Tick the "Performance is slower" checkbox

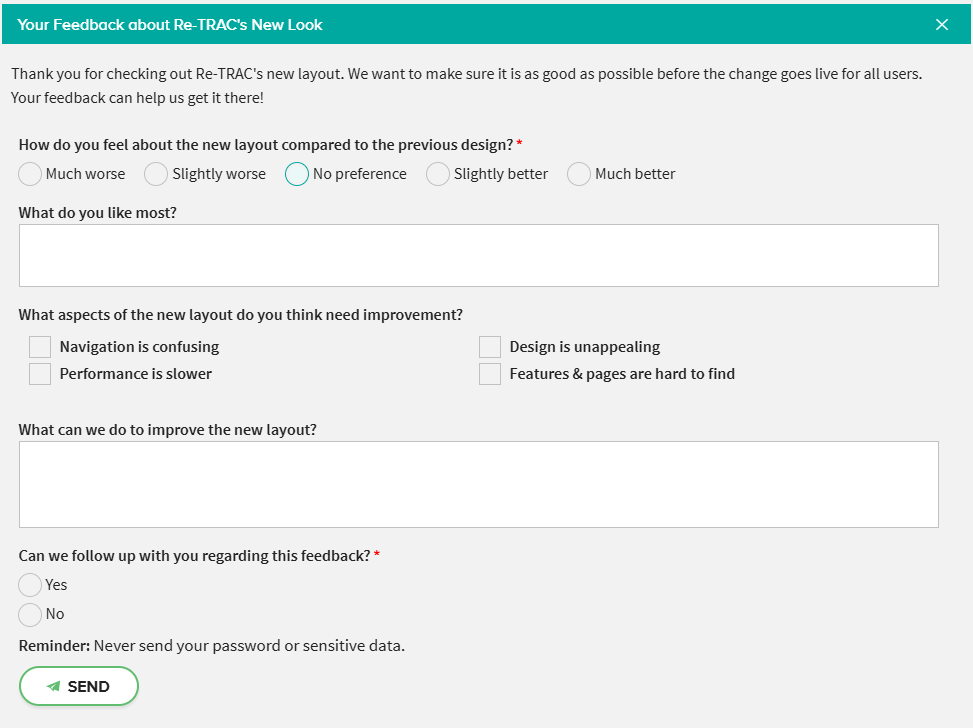coord(40,374)
